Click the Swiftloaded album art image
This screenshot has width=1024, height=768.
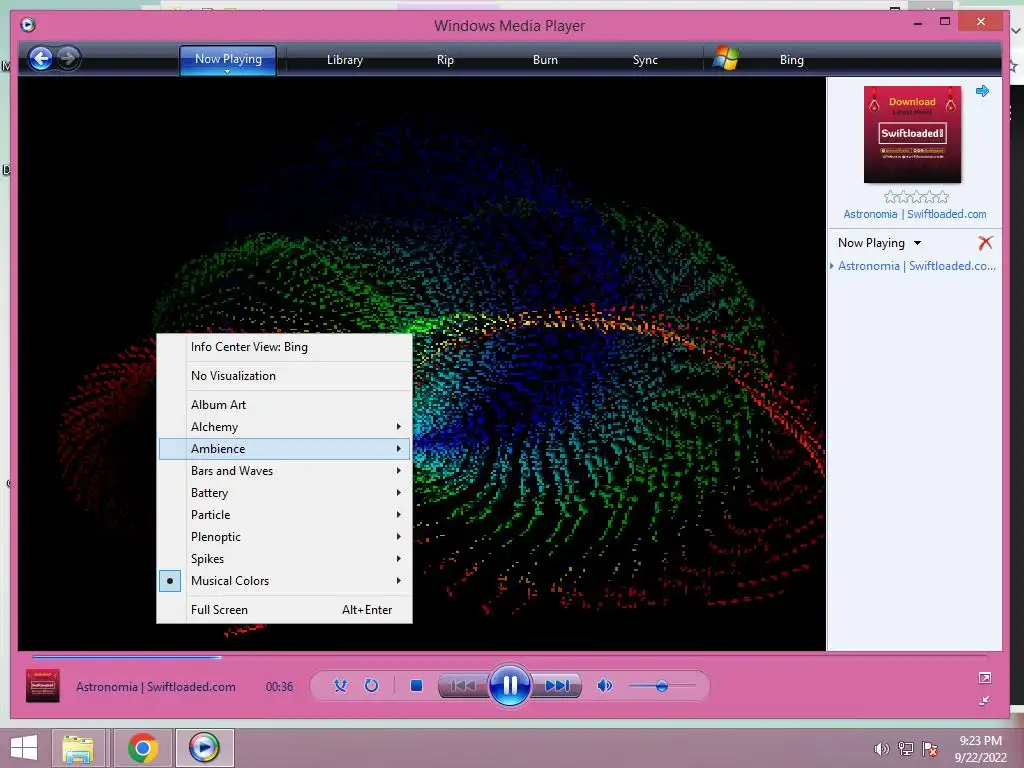pos(912,135)
